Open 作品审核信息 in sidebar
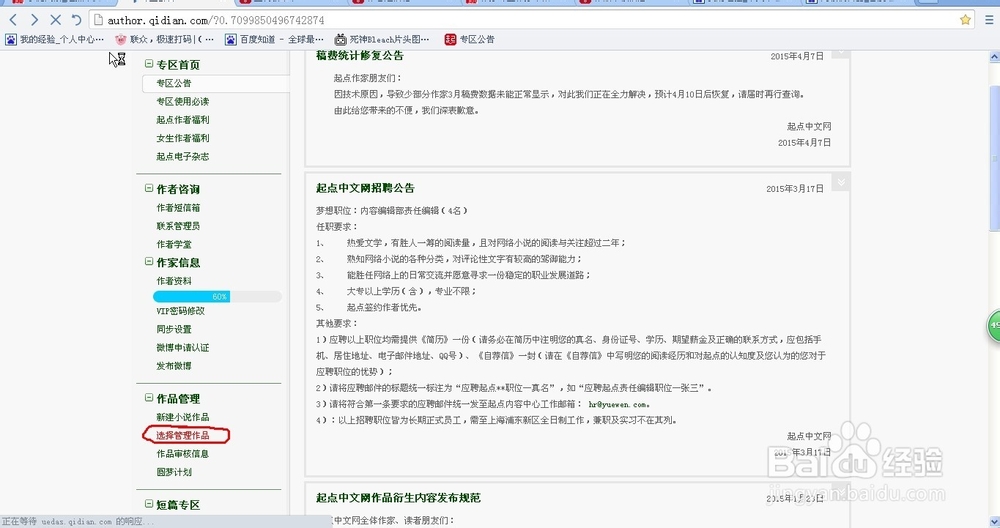 pos(183,454)
